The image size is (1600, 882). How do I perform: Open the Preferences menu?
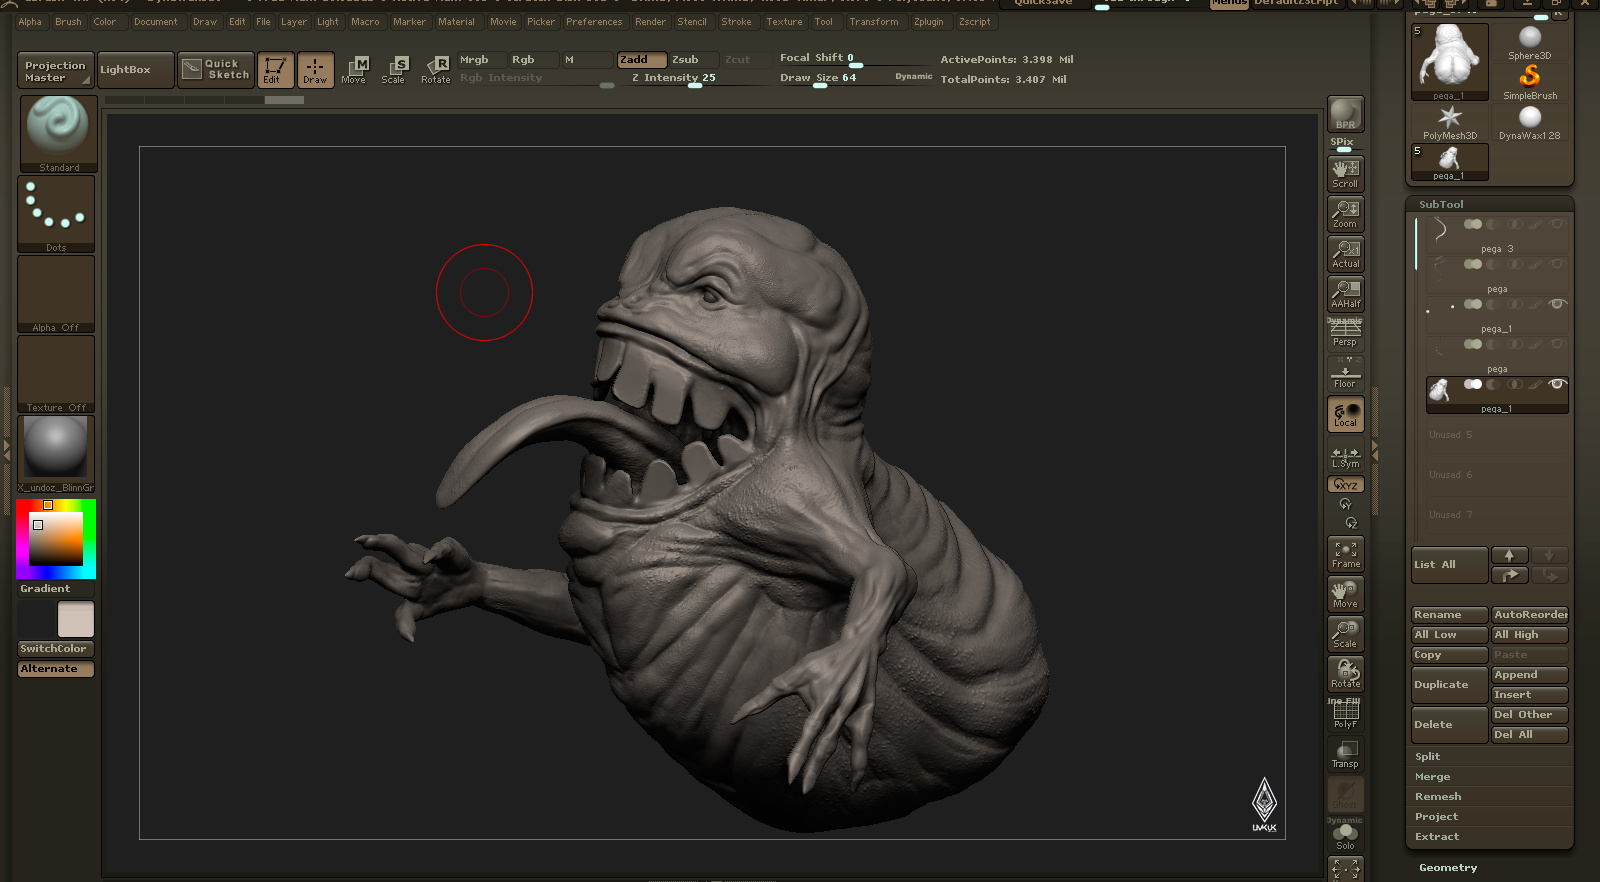tap(594, 22)
